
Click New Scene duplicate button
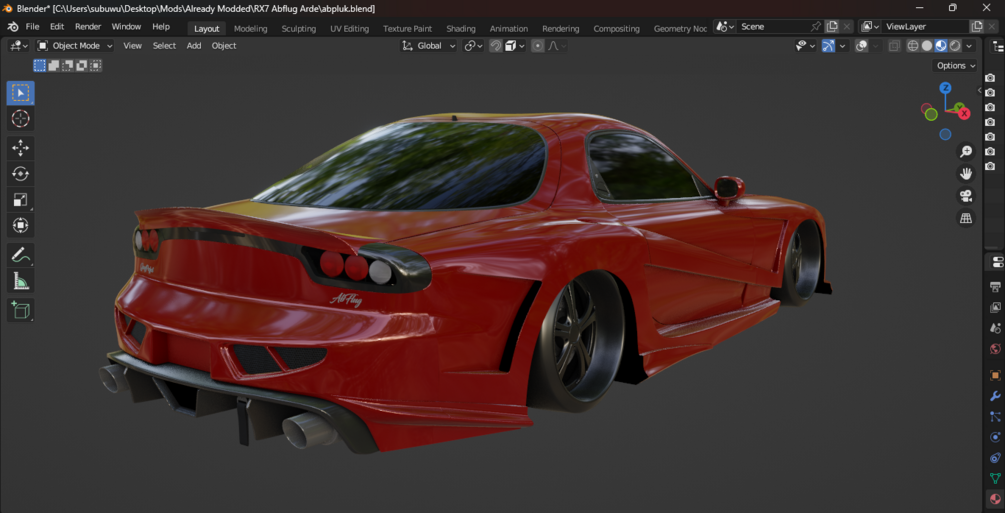(x=832, y=27)
